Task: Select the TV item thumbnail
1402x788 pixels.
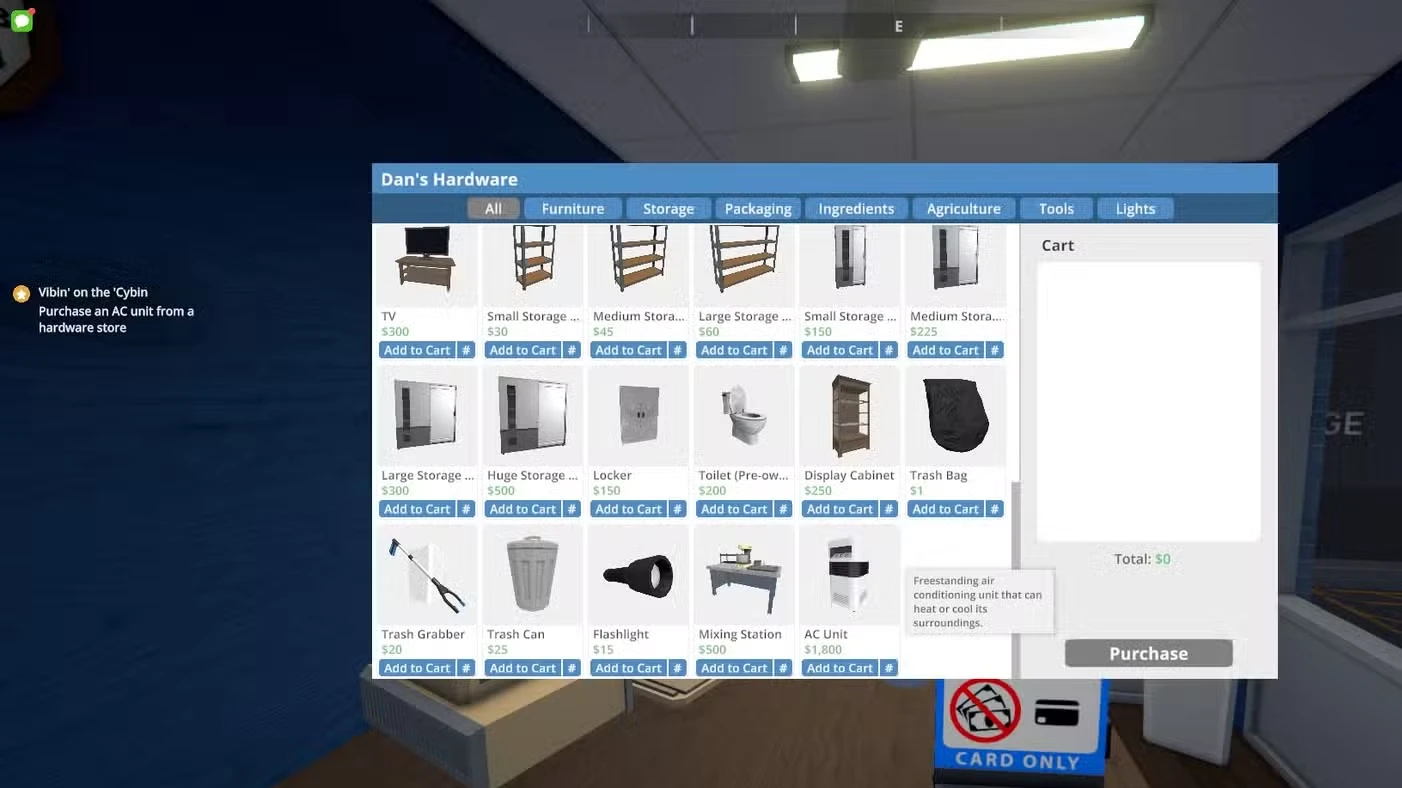Action: coord(427,265)
